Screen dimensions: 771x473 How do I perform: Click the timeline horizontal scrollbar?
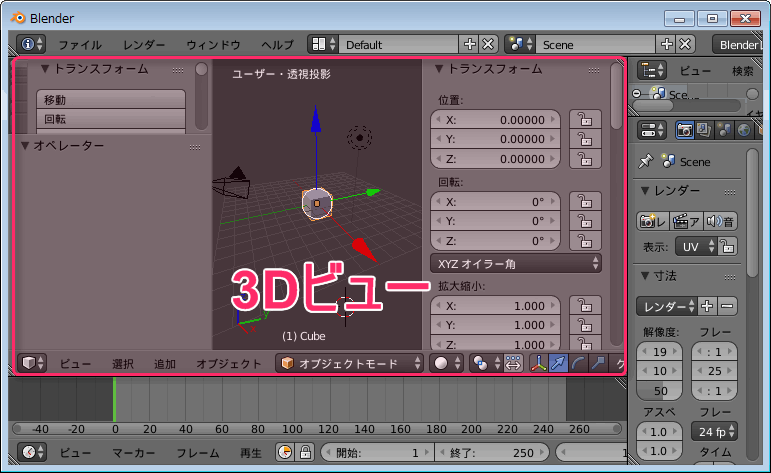[317, 429]
